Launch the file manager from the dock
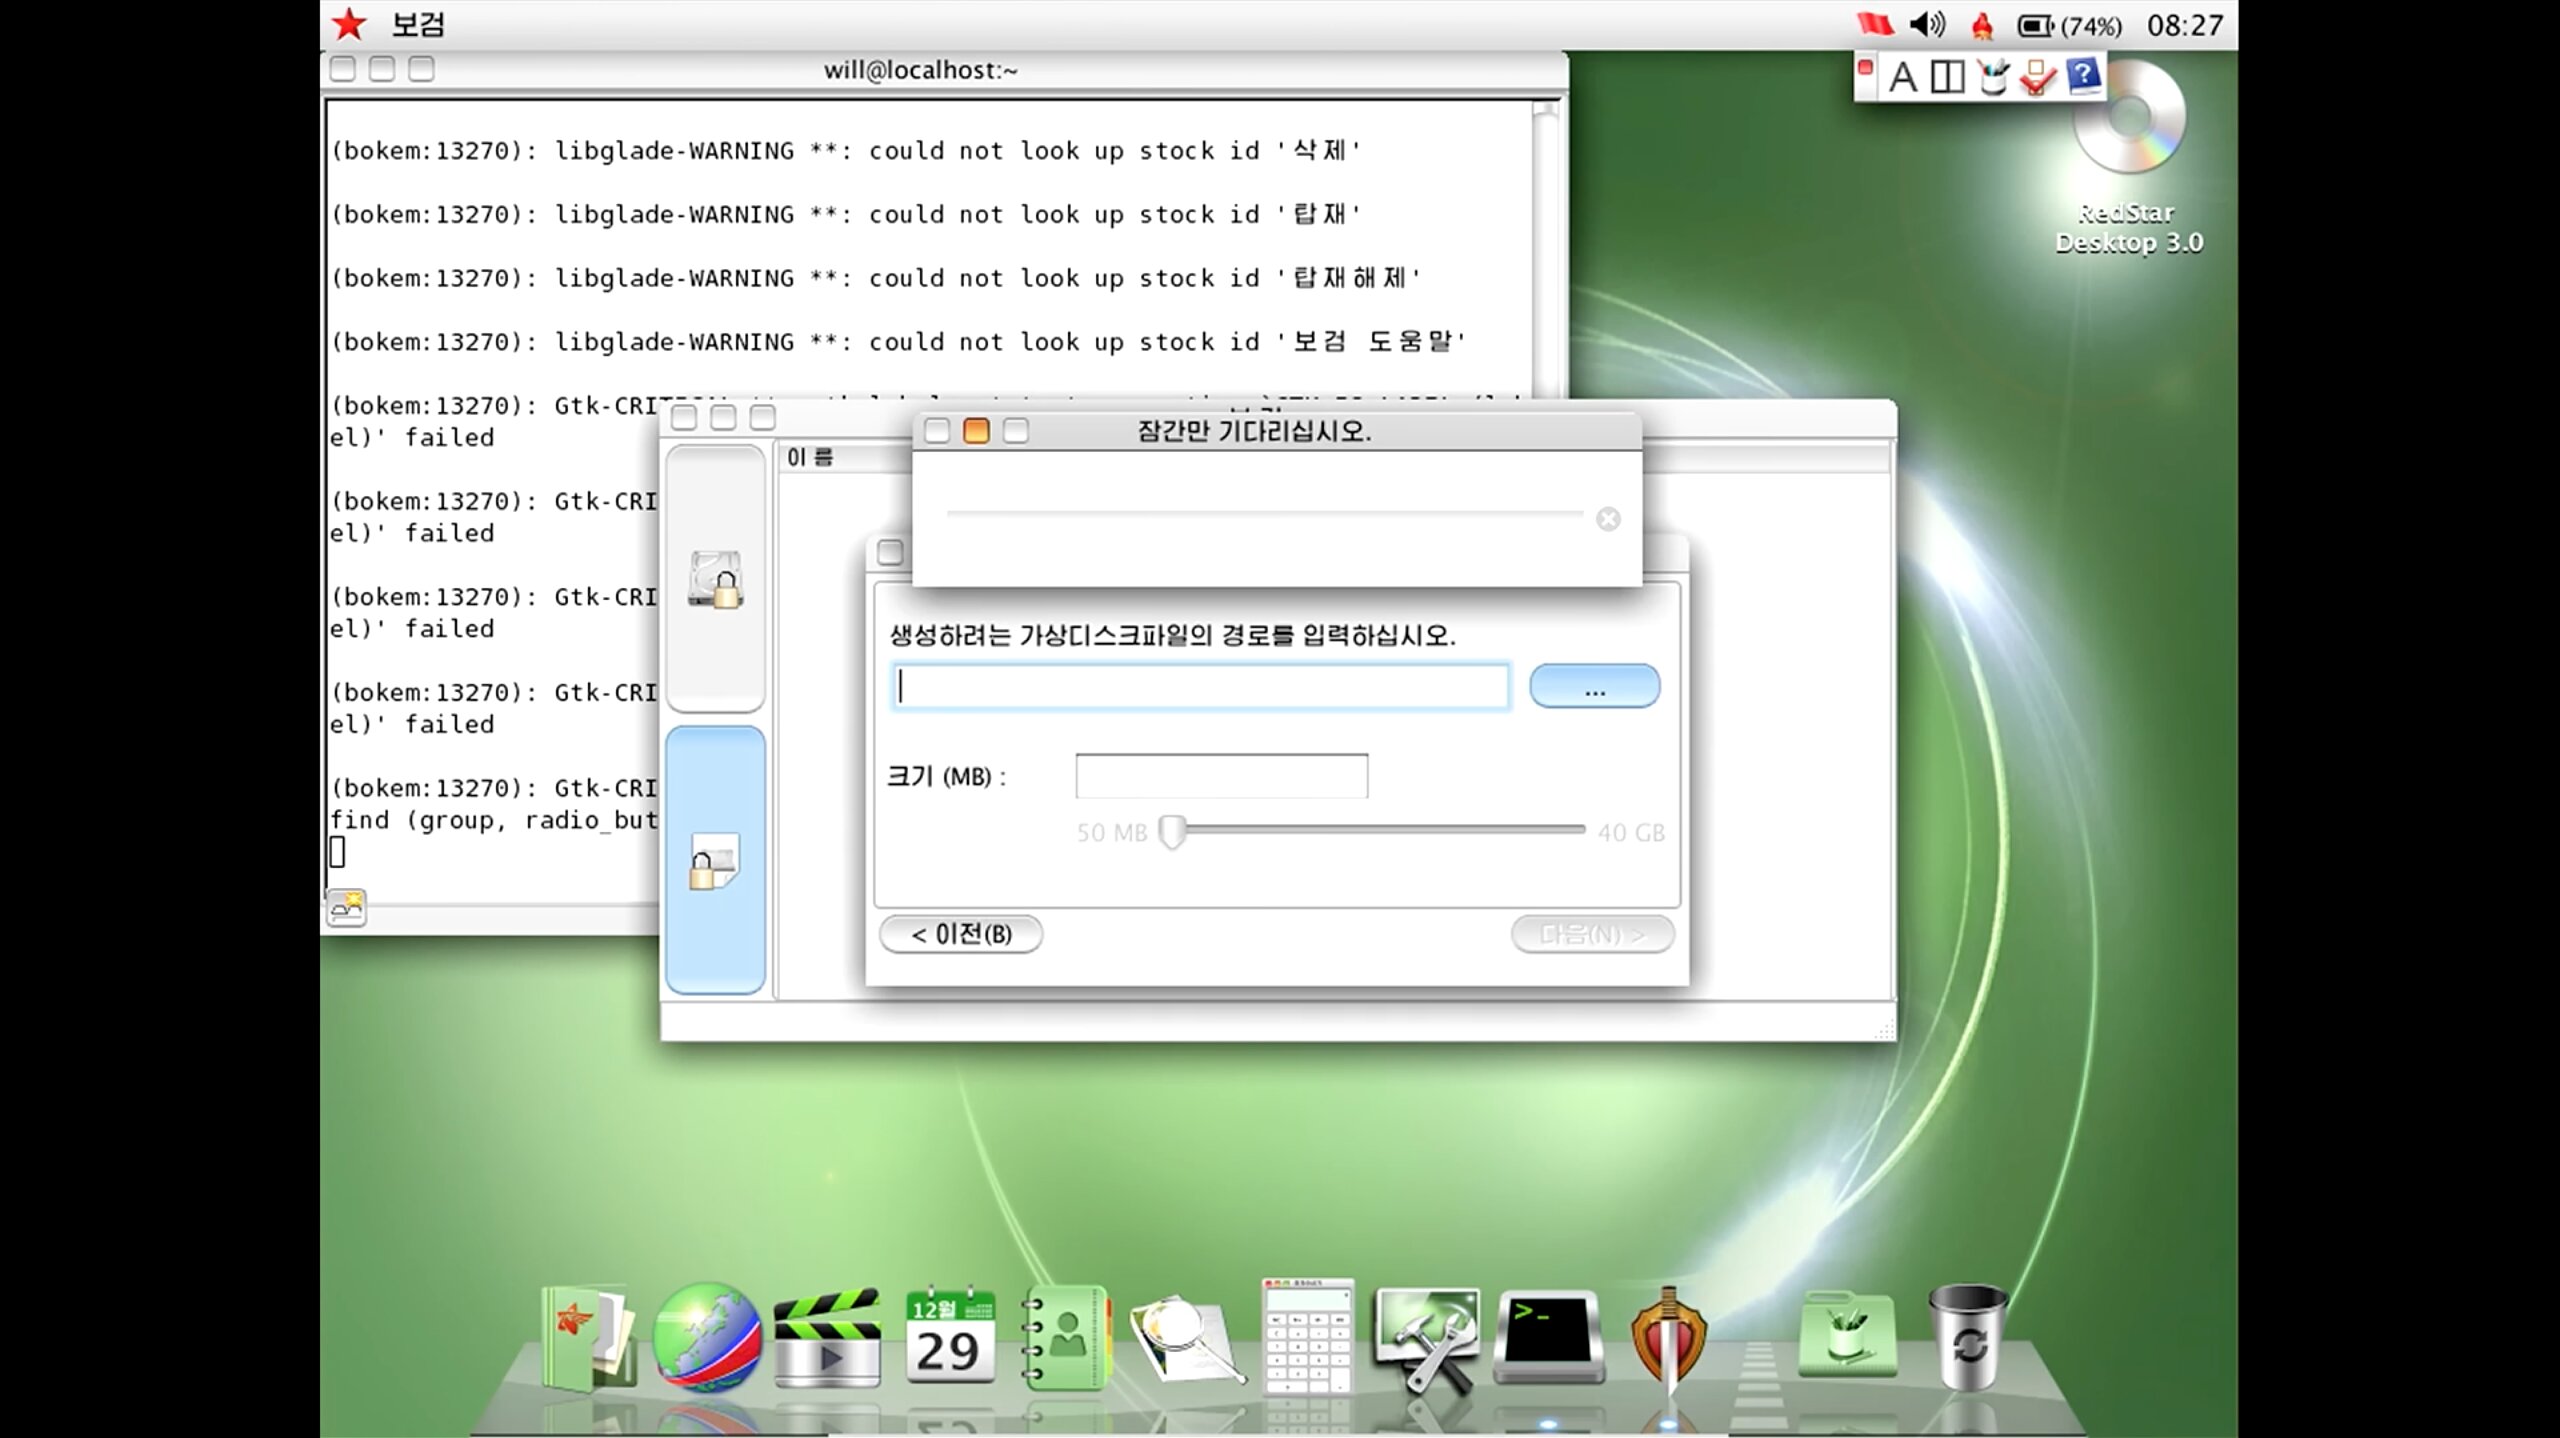This screenshot has width=2560, height=1438. (588, 1338)
